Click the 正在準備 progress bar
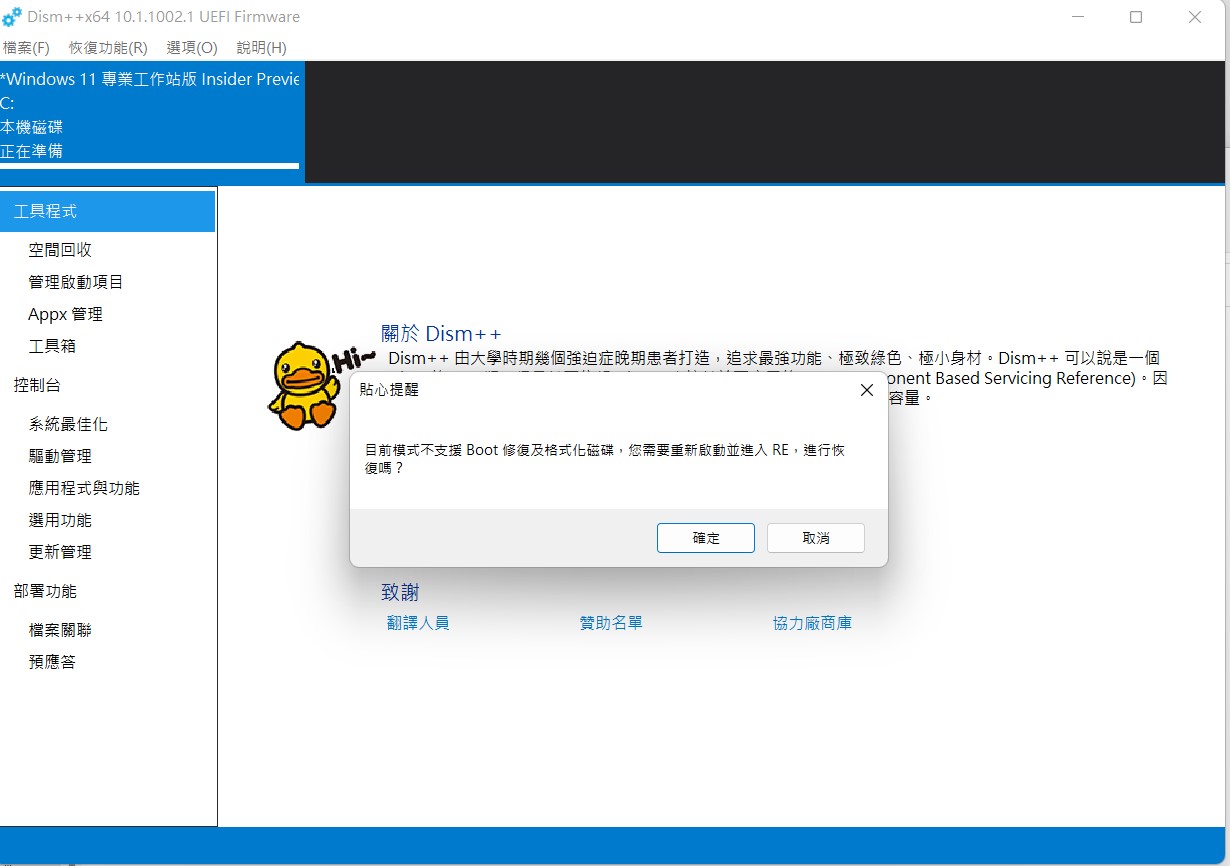Image resolution: width=1230 pixels, height=866 pixels. coord(150,166)
